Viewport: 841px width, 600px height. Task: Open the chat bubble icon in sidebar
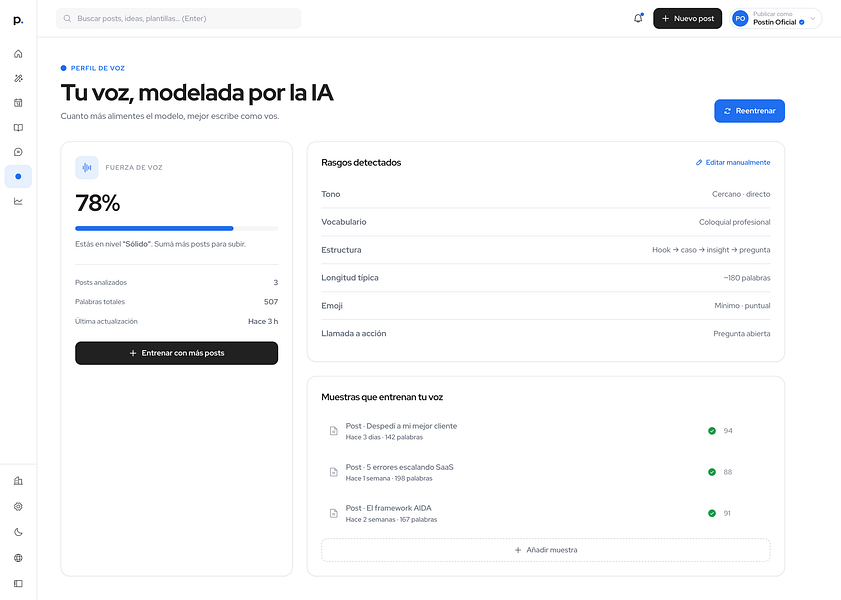pyautogui.click(x=18, y=152)
